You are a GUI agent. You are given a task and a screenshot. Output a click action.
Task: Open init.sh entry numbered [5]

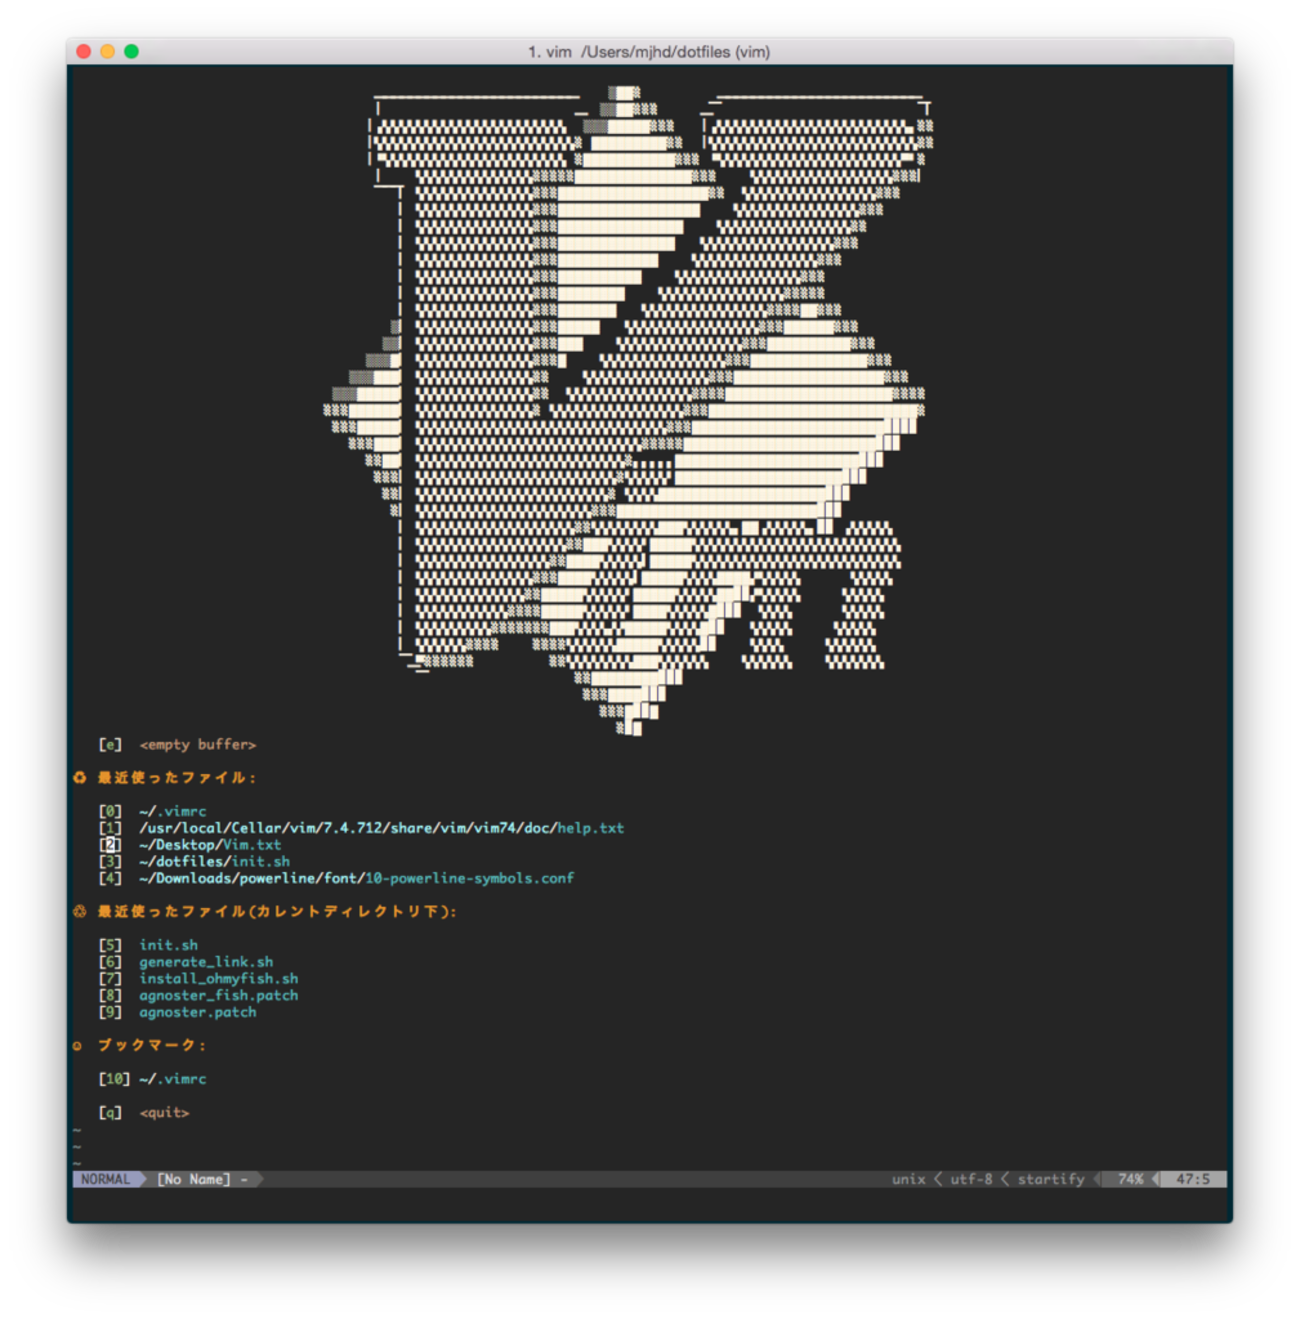pyautogui.click(x=148, y=945)
